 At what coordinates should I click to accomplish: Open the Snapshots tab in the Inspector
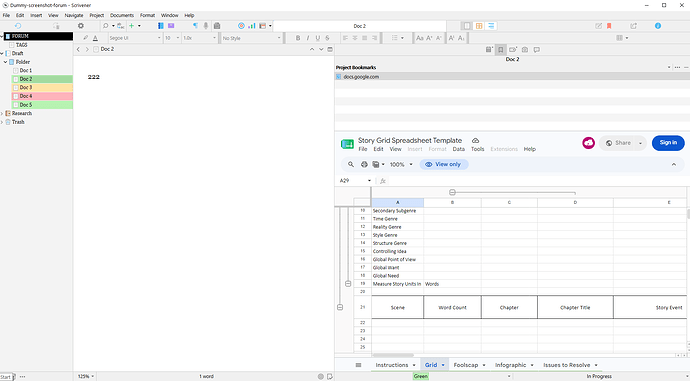525,50
